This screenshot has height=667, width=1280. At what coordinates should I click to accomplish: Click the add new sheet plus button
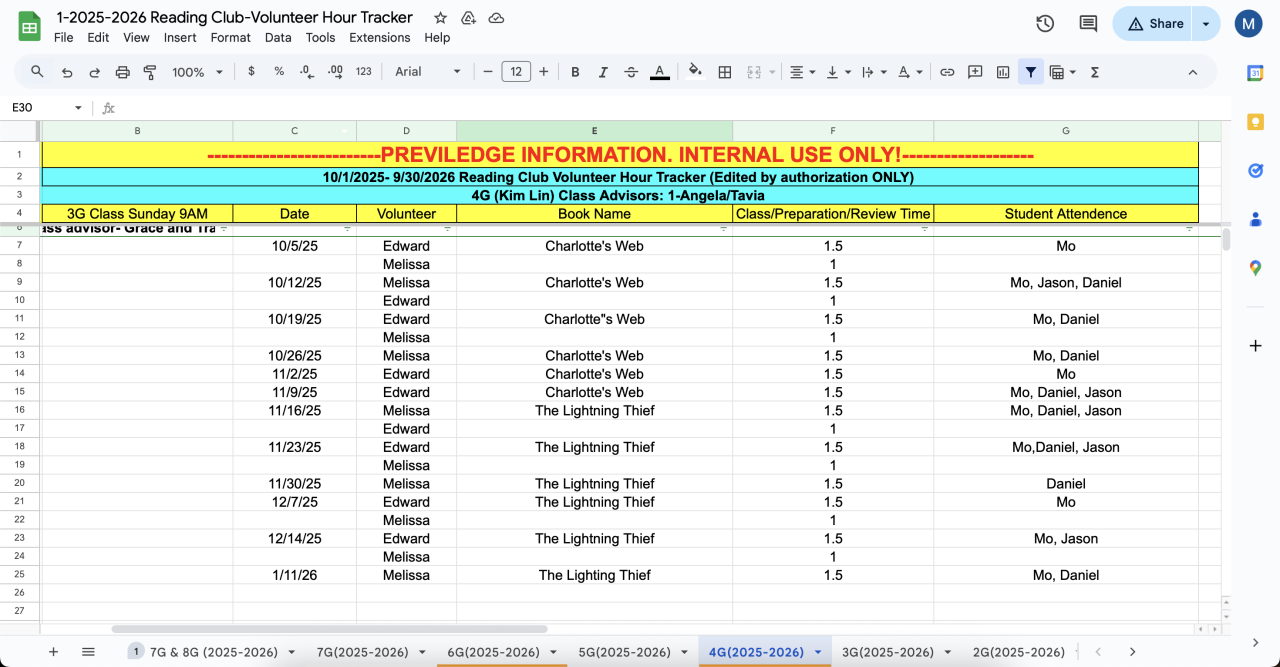pyautogui.click(x=54, y=652)
